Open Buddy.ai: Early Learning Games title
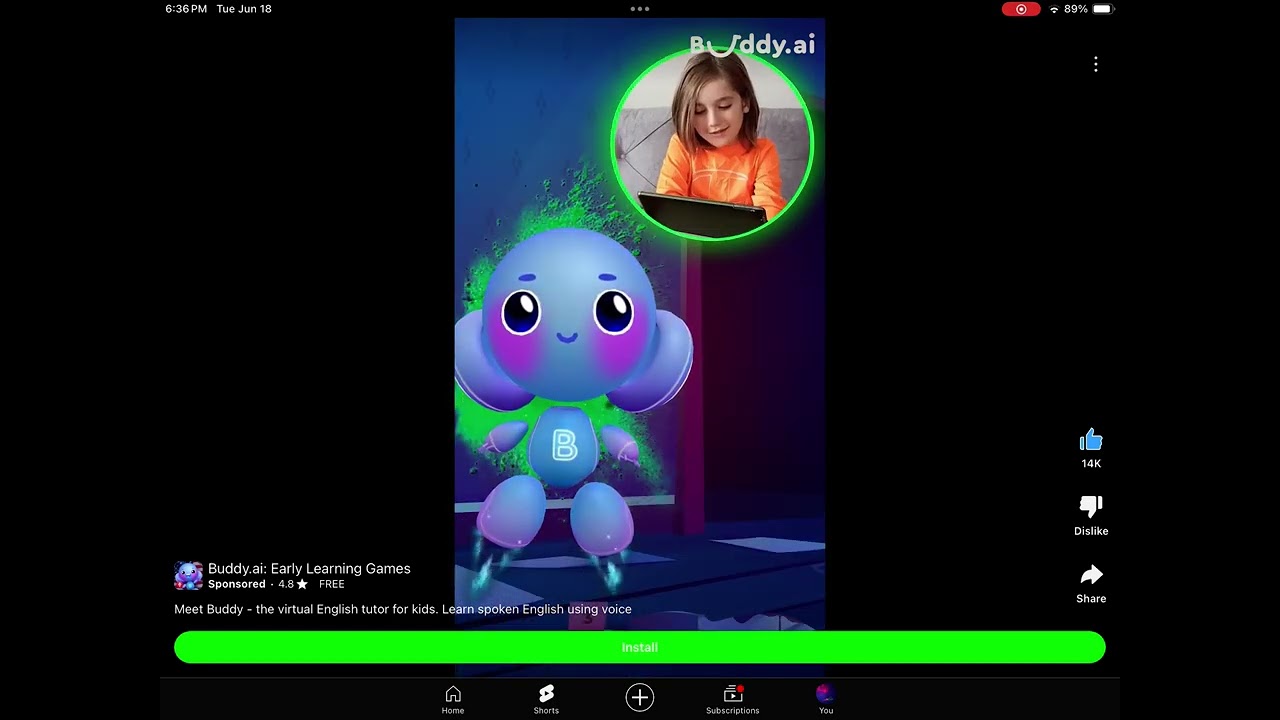This screenshot has height=720, width=1280. [x=309, y=568]
